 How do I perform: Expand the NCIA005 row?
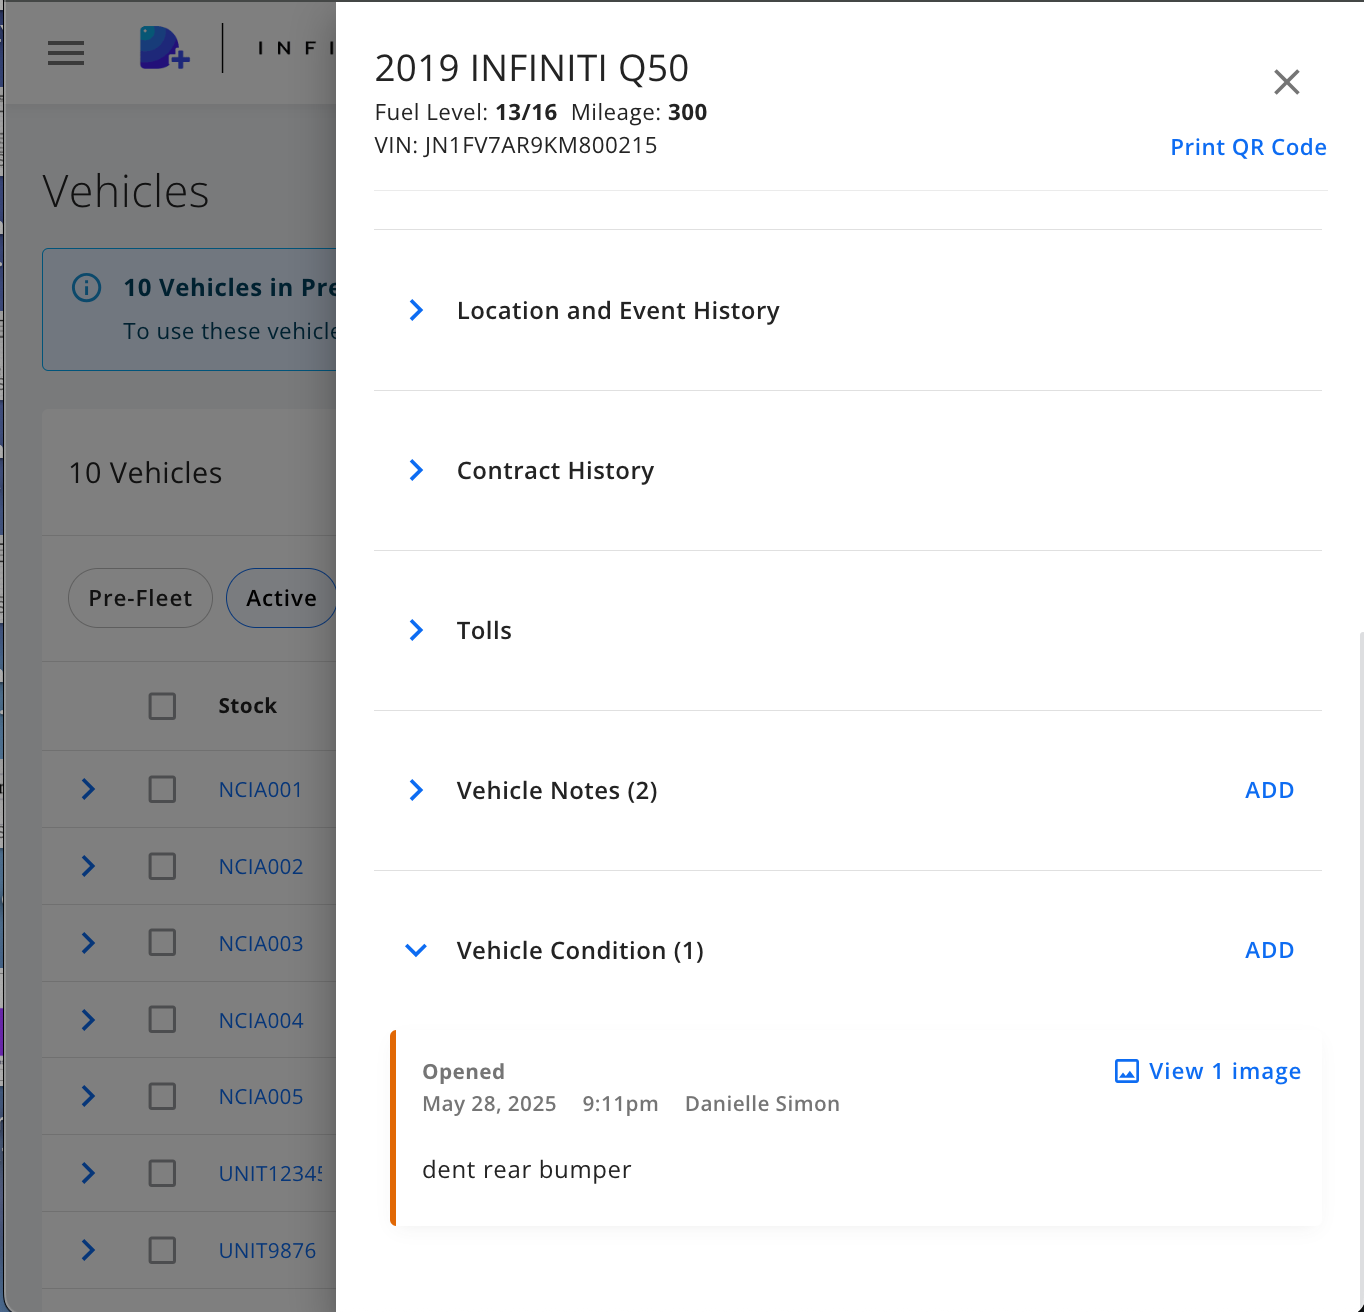(88, 1096)
